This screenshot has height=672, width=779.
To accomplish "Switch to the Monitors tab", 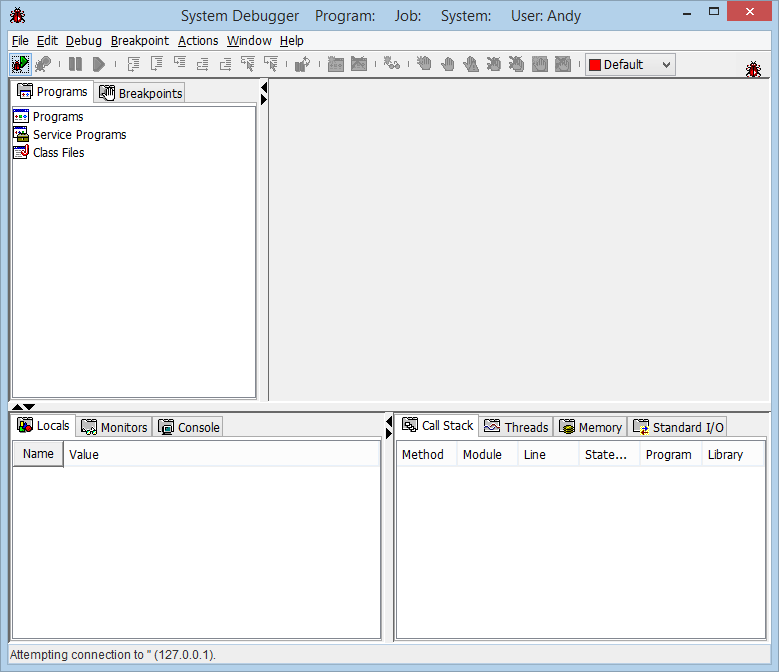I will point(114,427).
